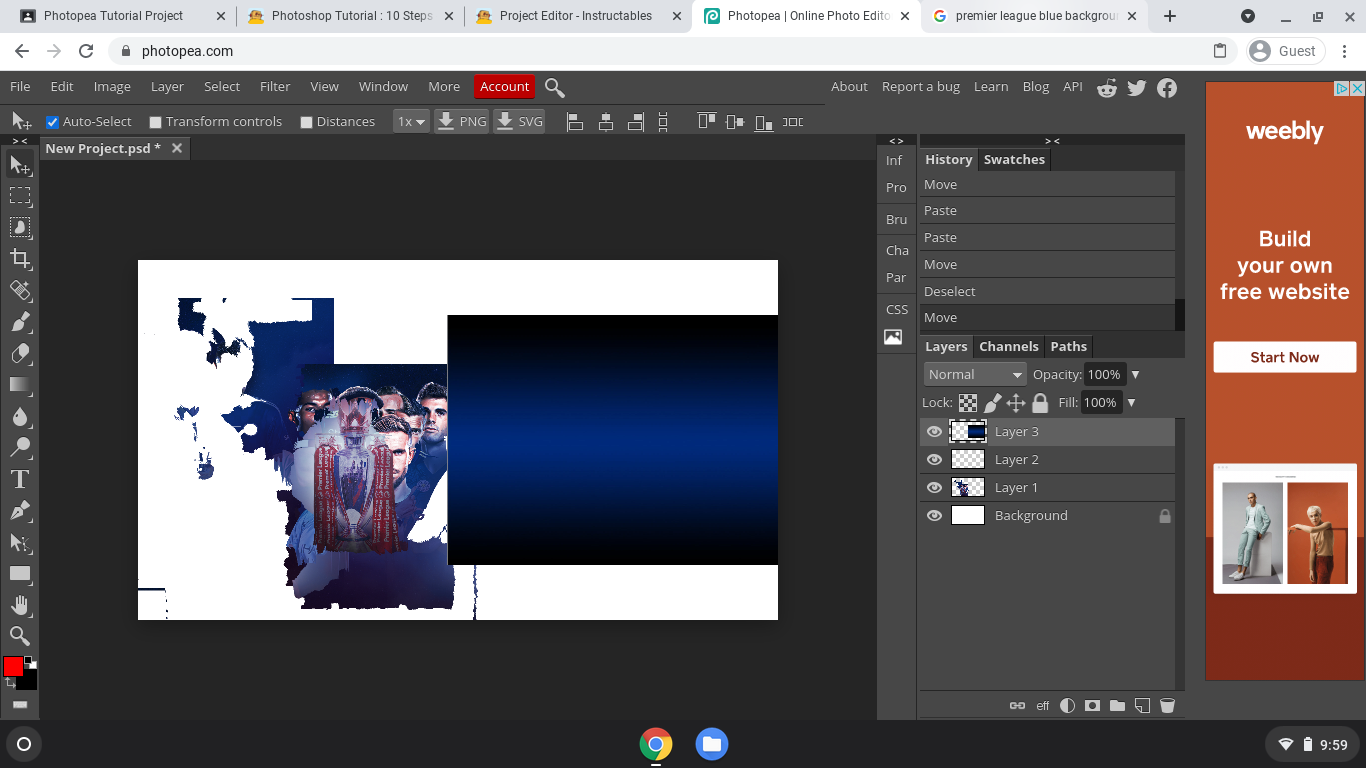
Task: Select the Crop tool
Action: pyautogui.click(x=20, y=259)
